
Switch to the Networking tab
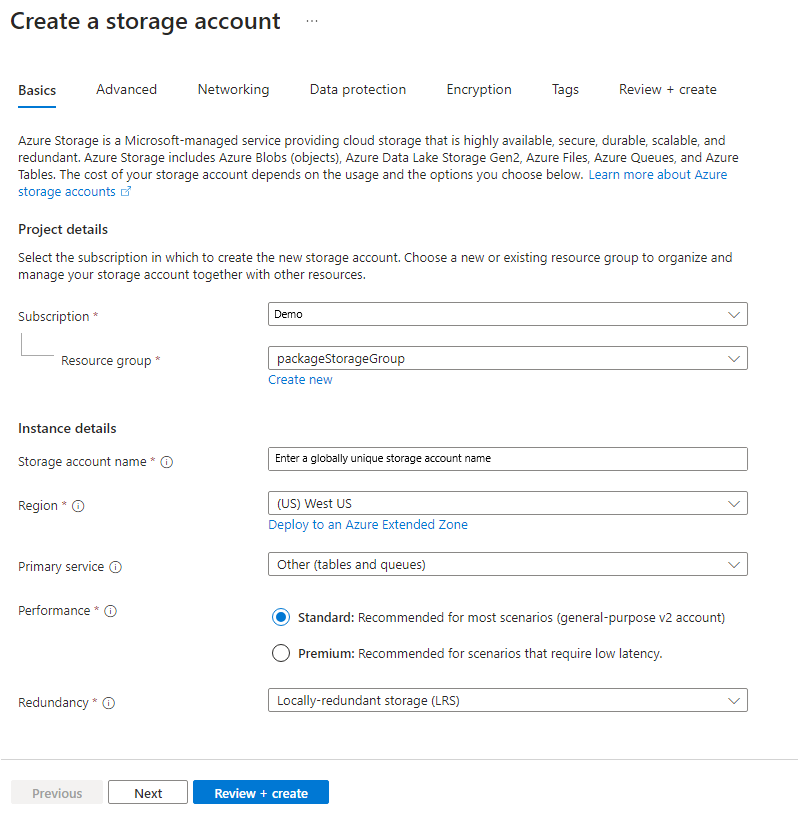(233, 89)
